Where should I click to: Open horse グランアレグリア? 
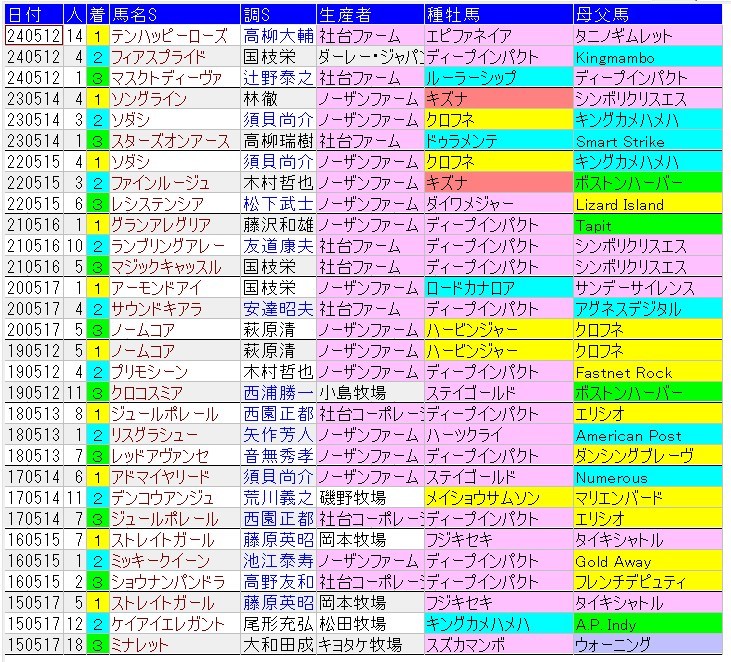(x=161, y=225)
